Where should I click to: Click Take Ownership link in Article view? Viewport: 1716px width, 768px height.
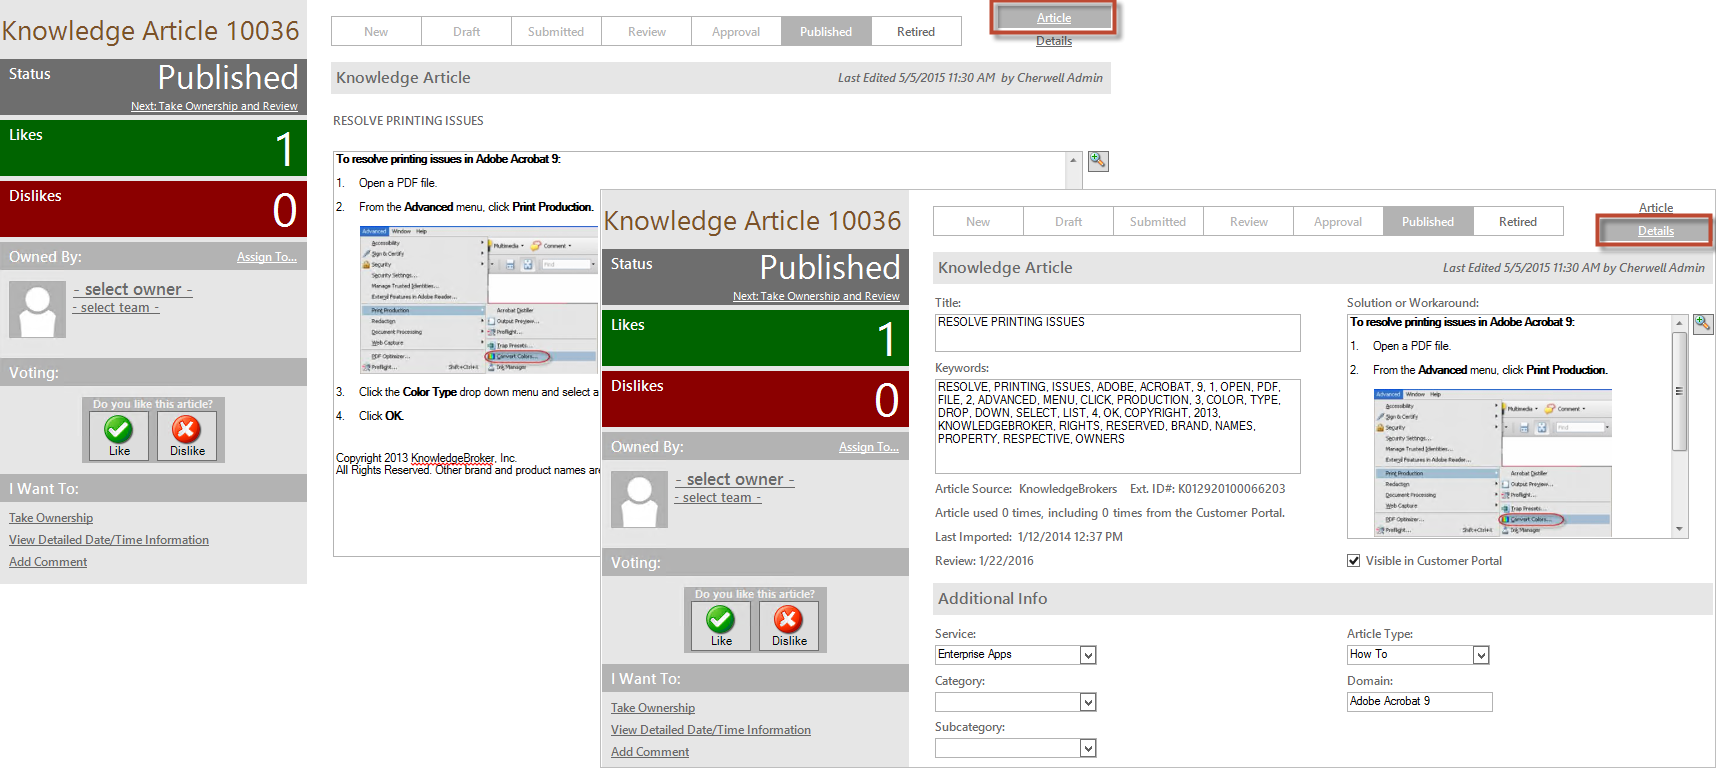[51, 518]
